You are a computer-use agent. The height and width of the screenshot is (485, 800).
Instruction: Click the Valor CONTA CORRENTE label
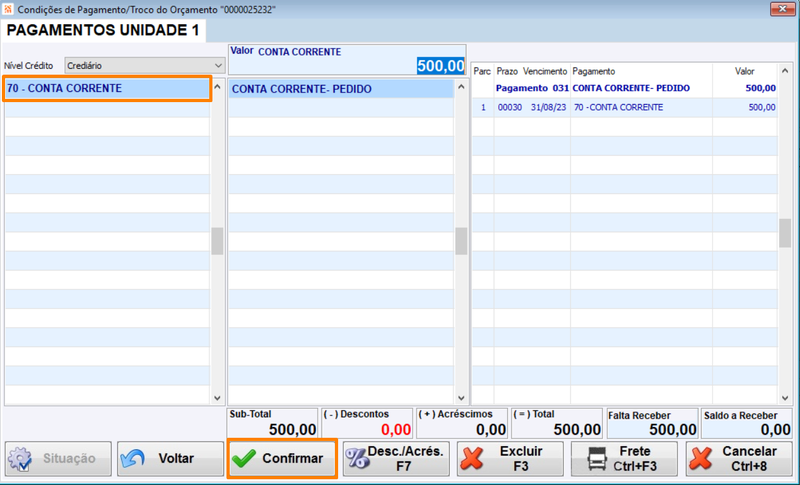coord(286,52)
